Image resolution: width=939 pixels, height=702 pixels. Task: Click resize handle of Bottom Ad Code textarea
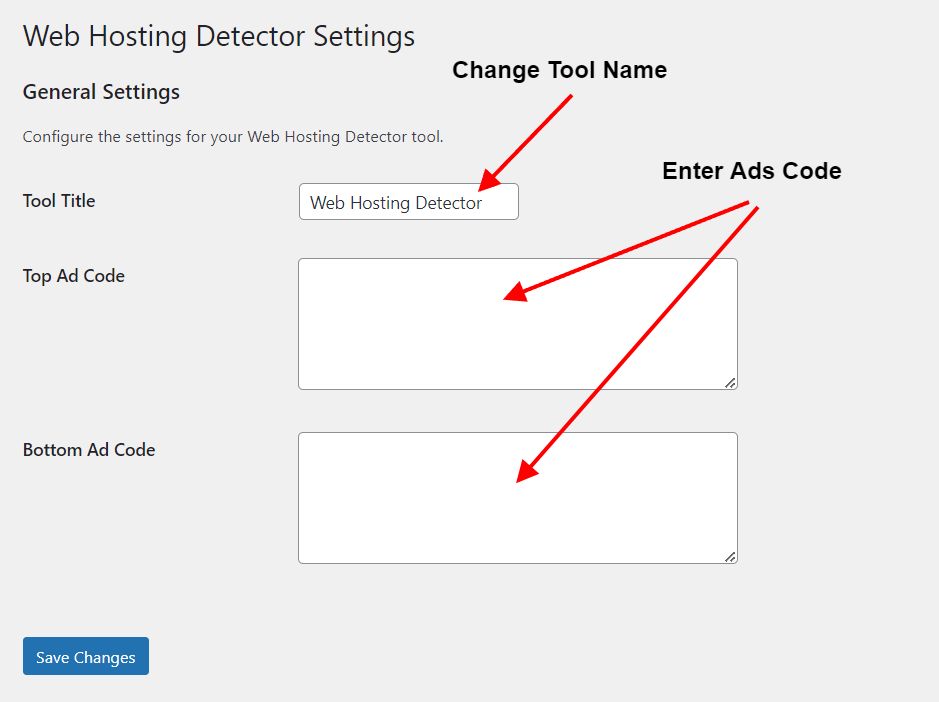(730, 556)
